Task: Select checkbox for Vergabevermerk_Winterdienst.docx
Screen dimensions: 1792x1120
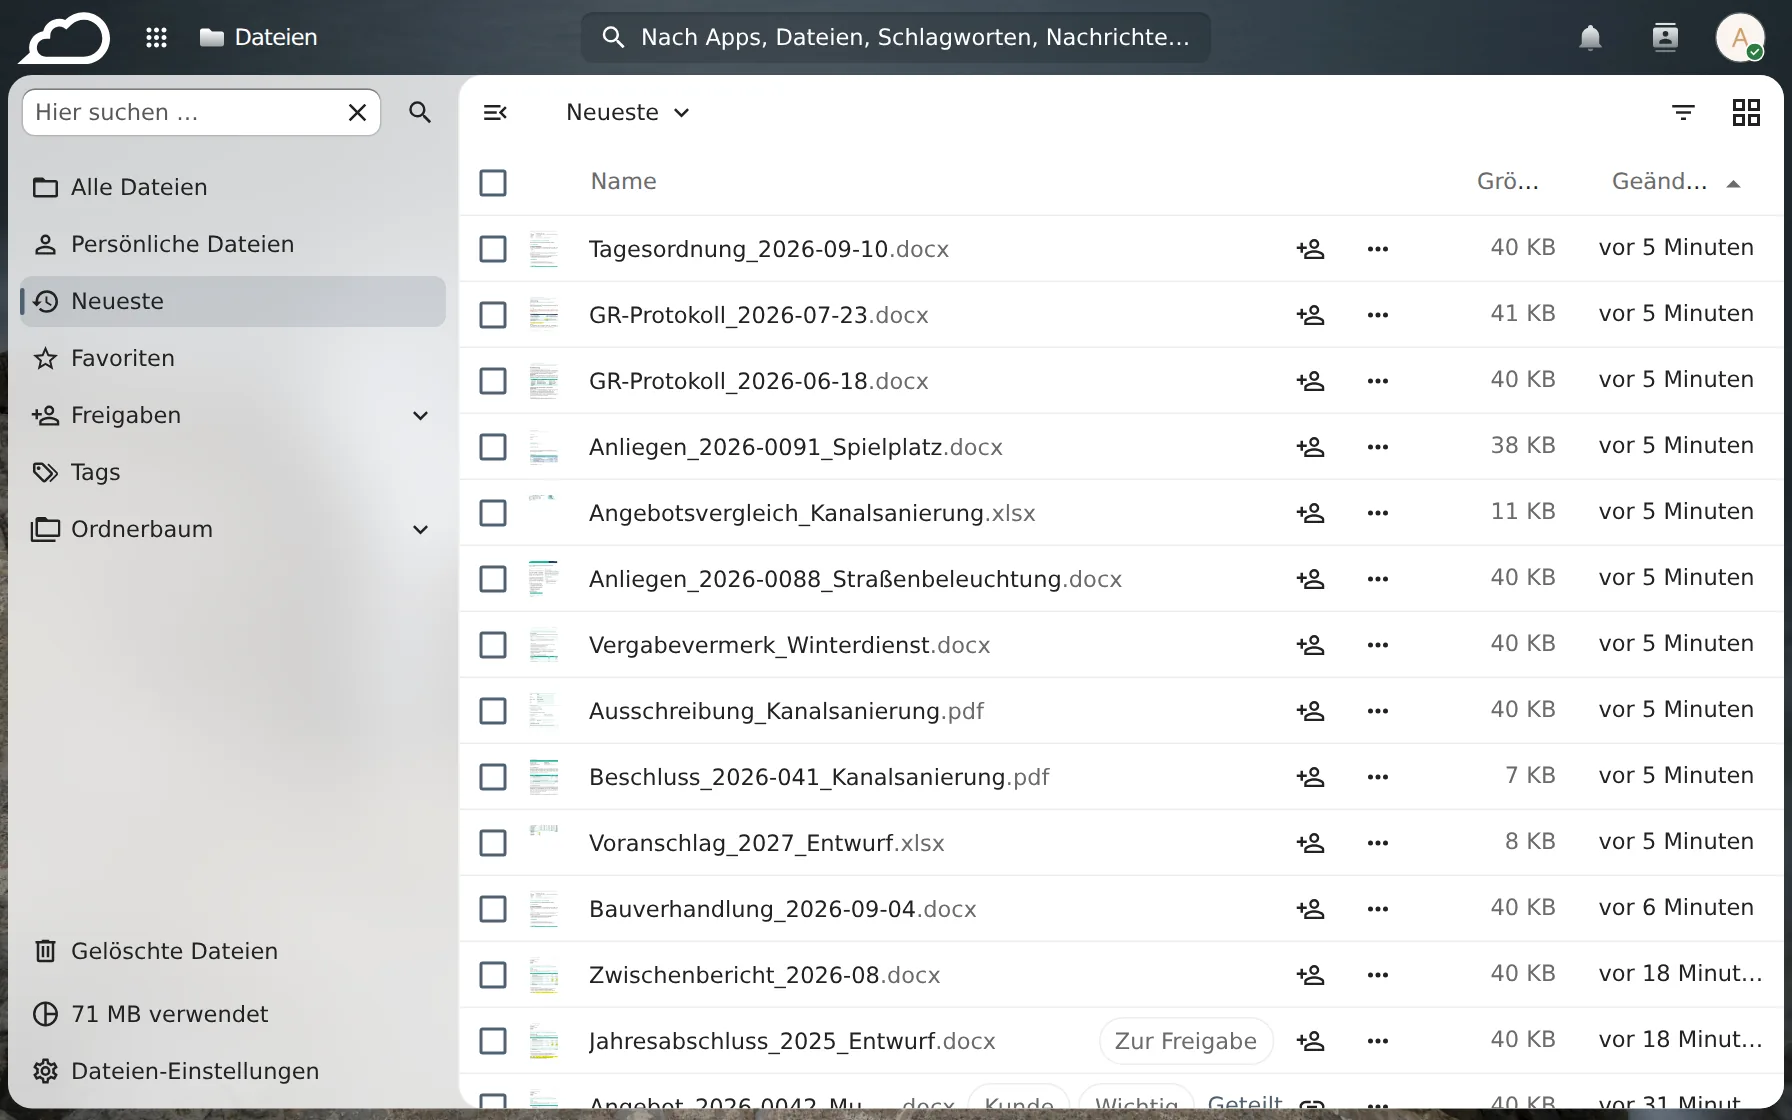Action: coord(493,644)
